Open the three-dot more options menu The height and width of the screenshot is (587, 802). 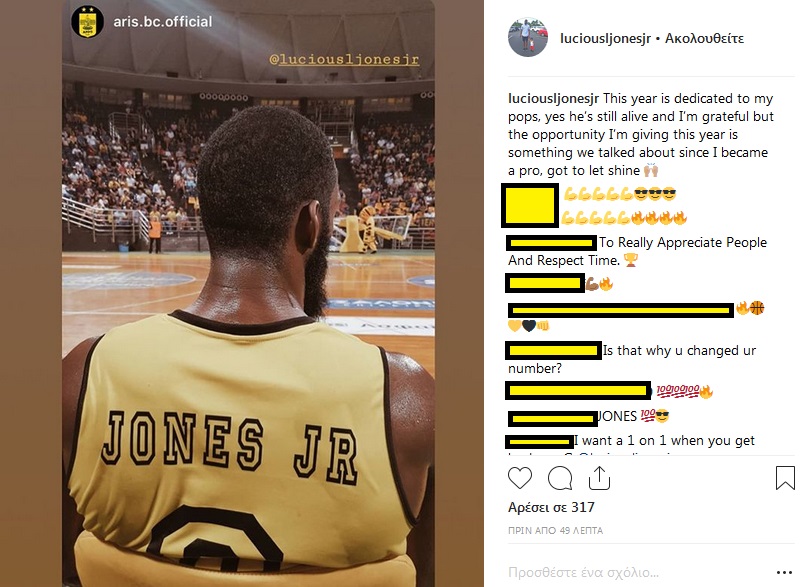[x=784, y=572]
